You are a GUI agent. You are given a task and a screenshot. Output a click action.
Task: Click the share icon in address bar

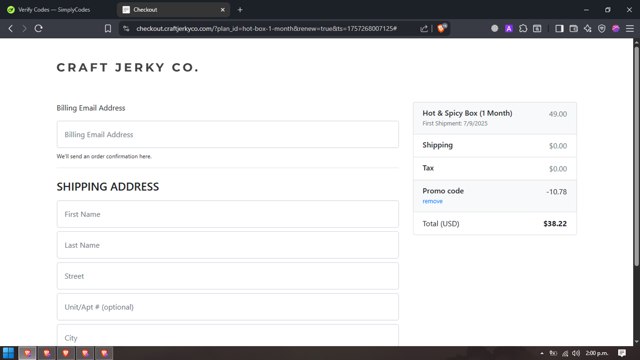coord(424,29)
